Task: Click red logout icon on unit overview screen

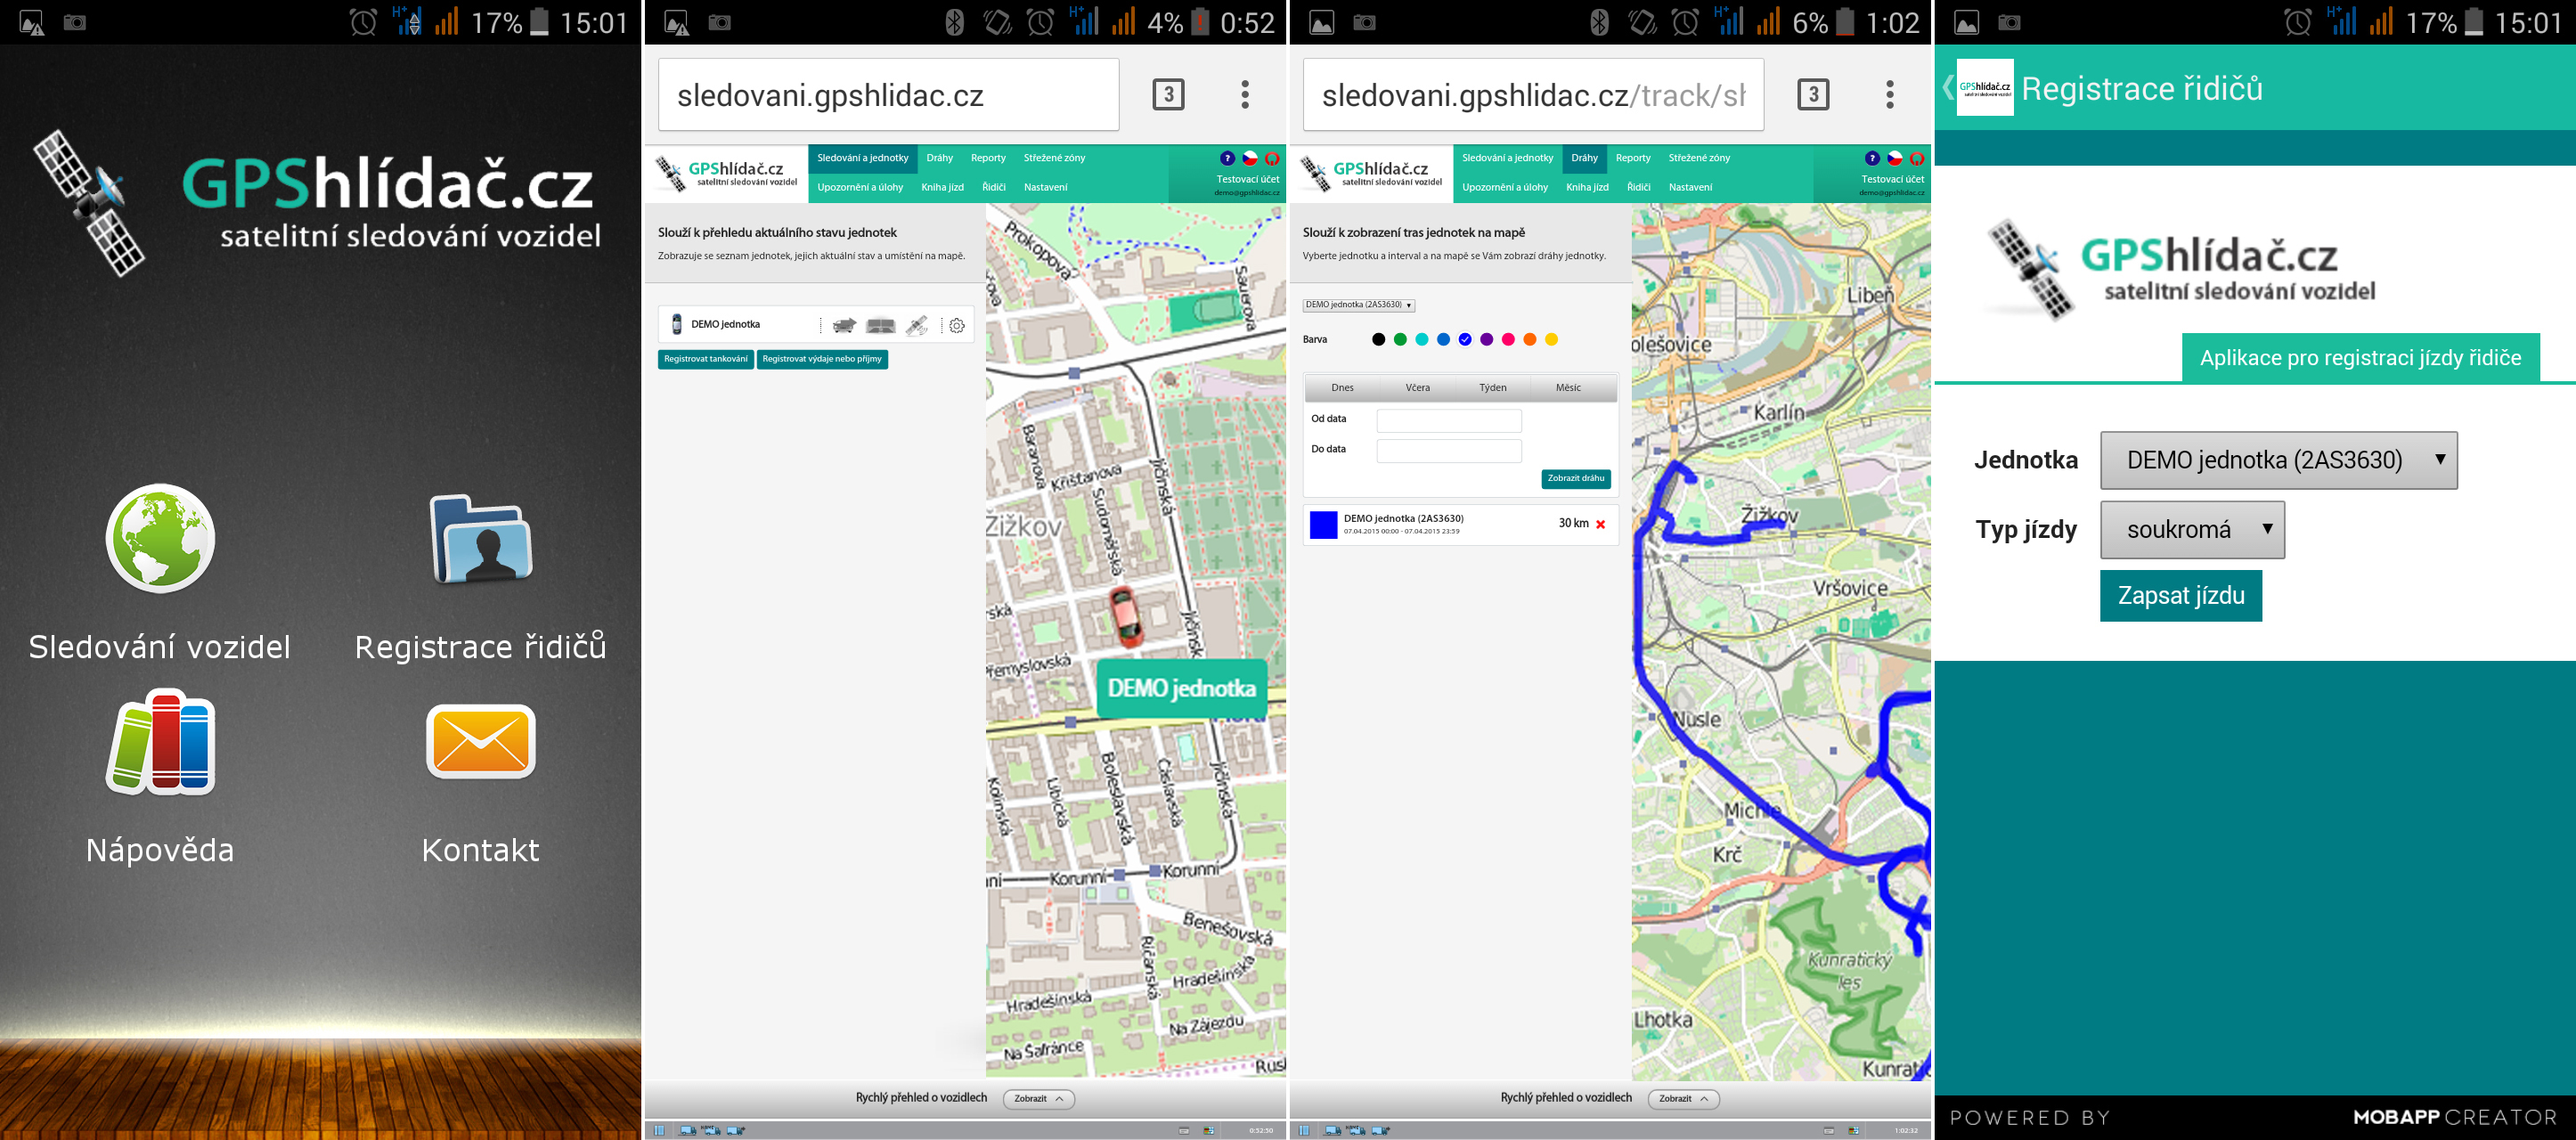Action: 1272,158
